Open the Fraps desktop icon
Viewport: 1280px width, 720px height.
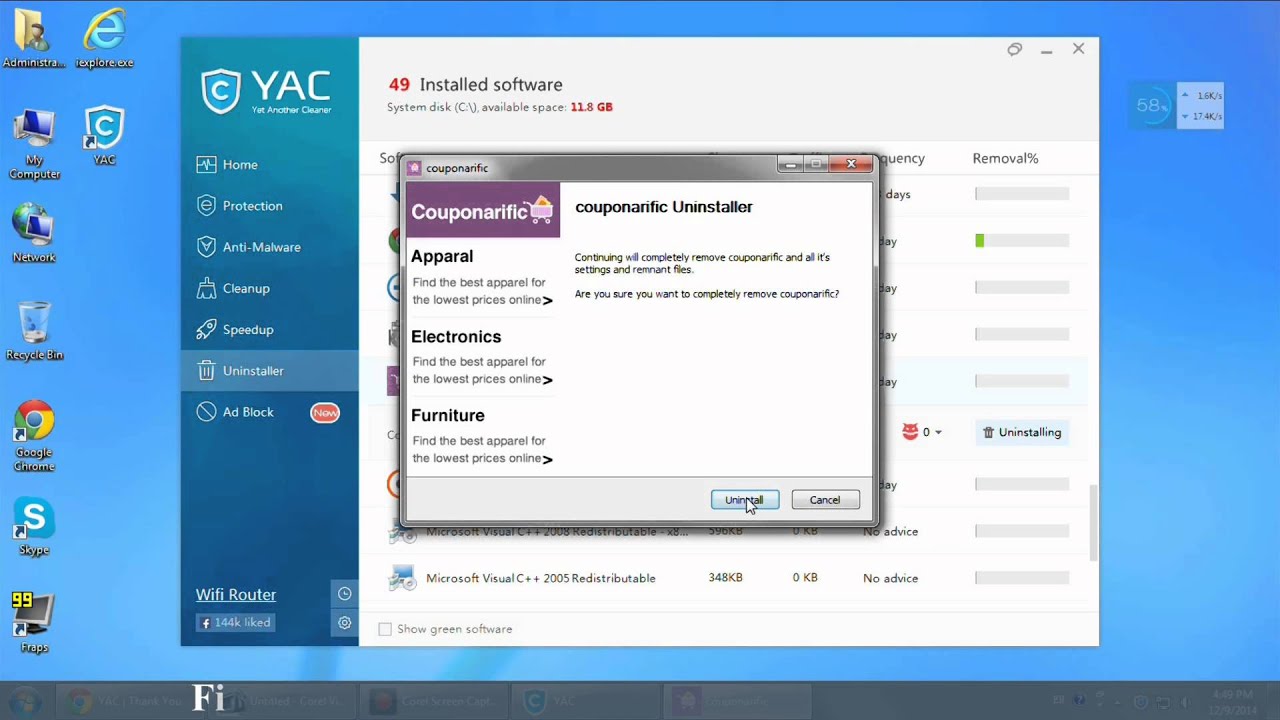pyautogui.click(x=34, y=623)
